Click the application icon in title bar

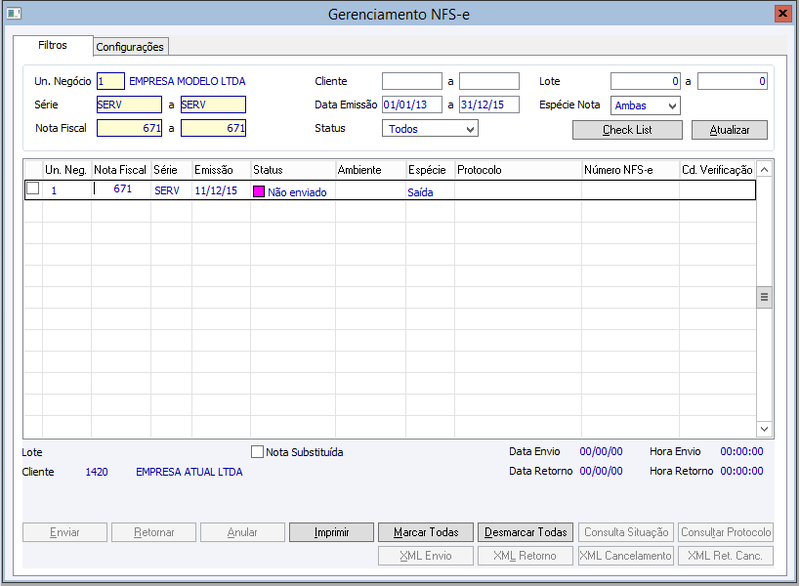(x=14, y=13)
